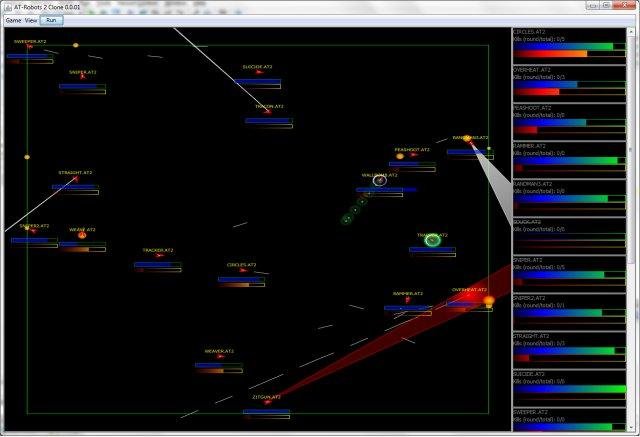The image size is (640, 437).
Task: Click the STRAIGHT.AT2 name in the sidebar
Action: [531, 336]
